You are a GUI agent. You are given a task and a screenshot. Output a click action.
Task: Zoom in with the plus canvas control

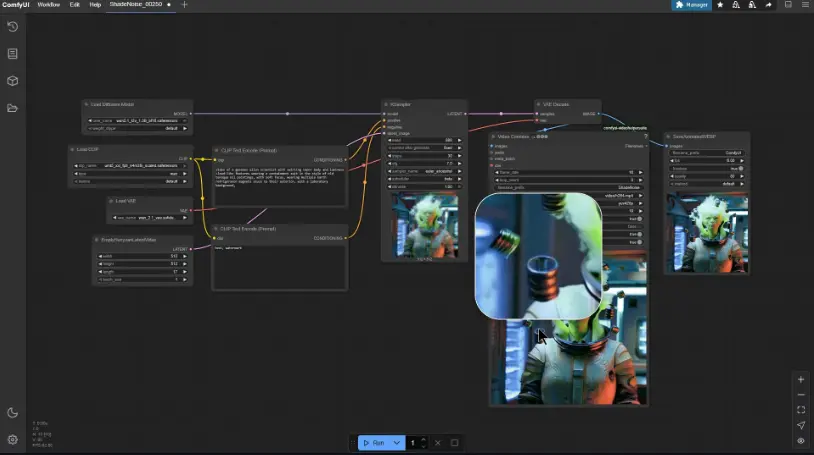coord(801,380)
